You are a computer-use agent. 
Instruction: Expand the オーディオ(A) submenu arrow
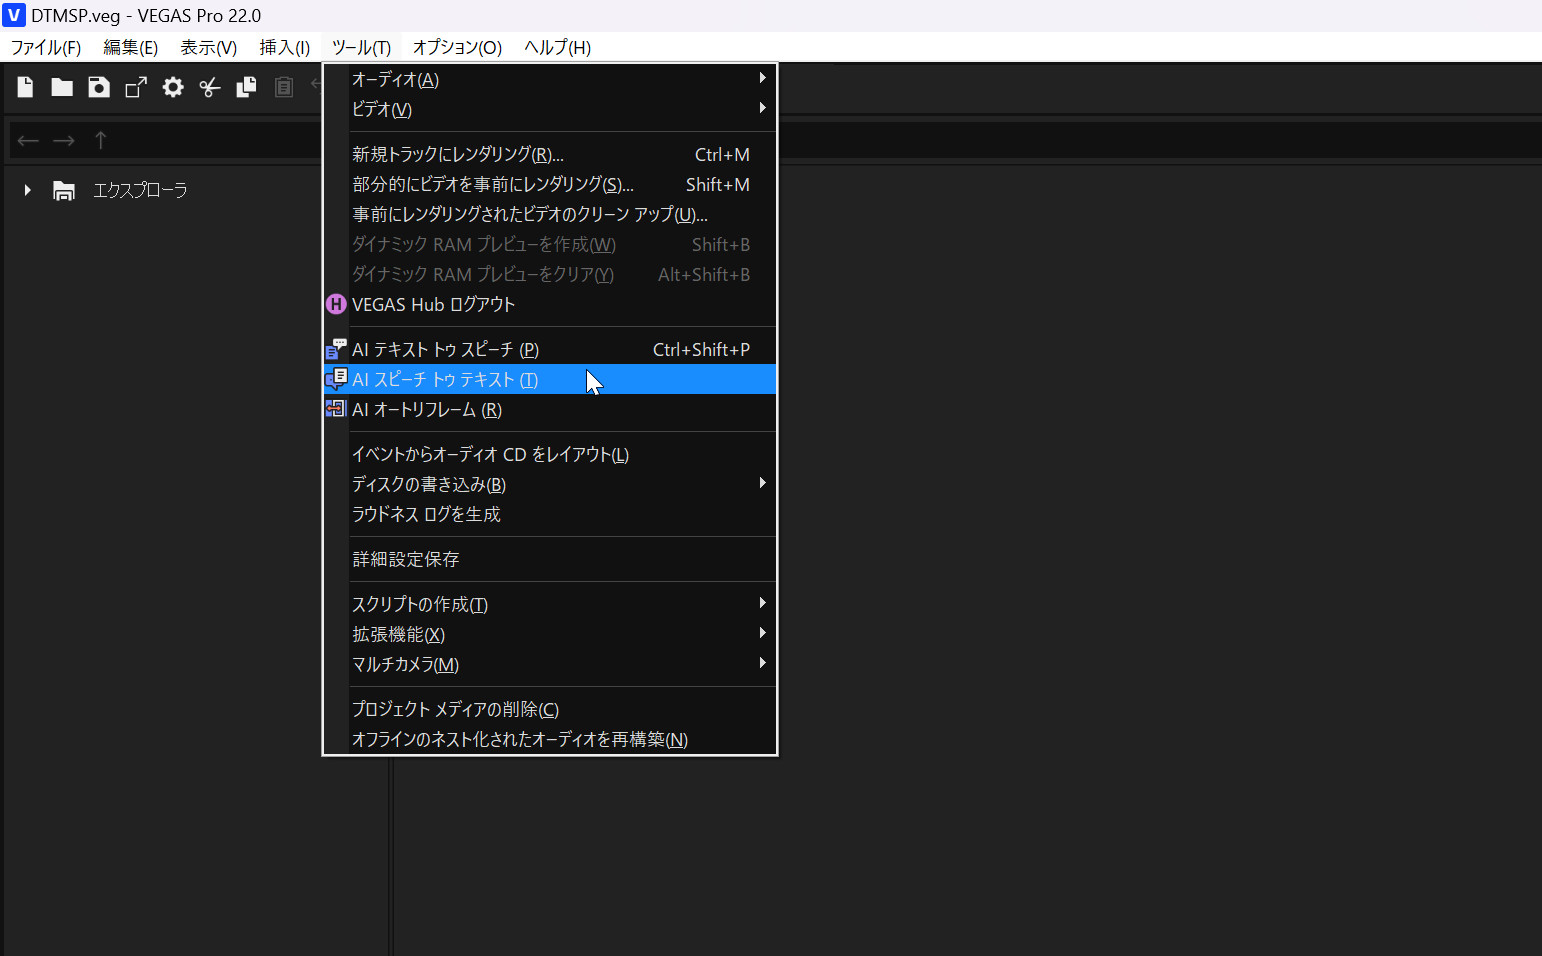[762, 78]
